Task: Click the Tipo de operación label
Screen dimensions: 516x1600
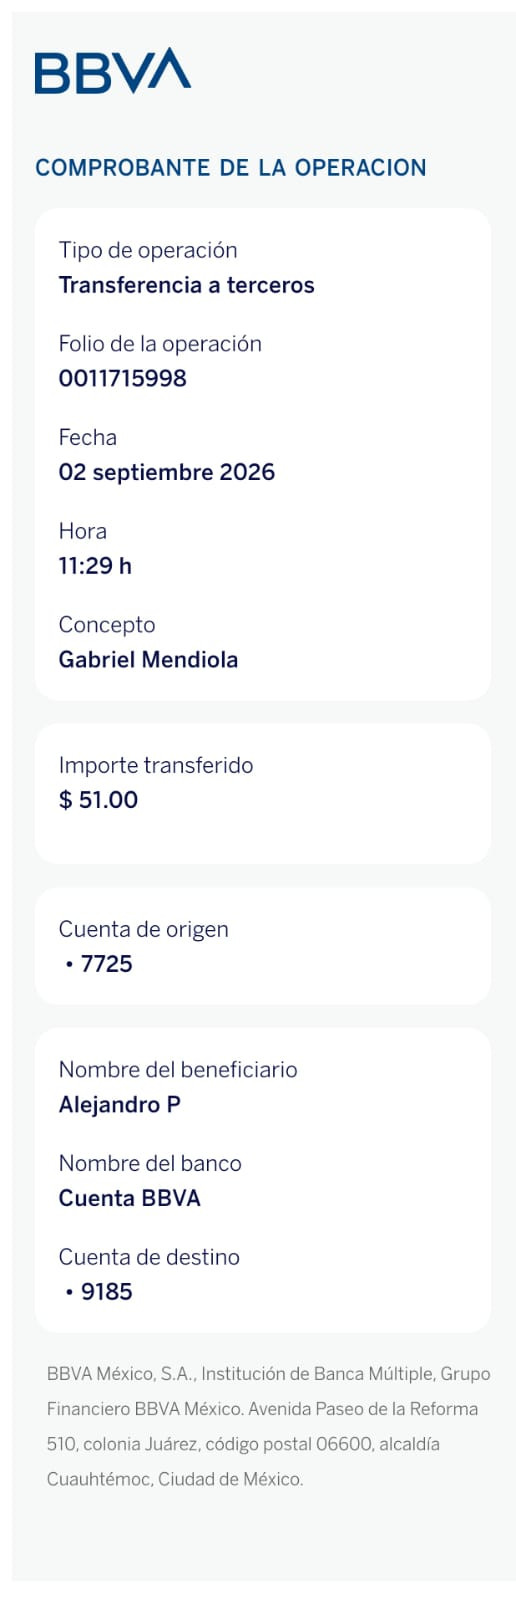Action: pos(148,250)
